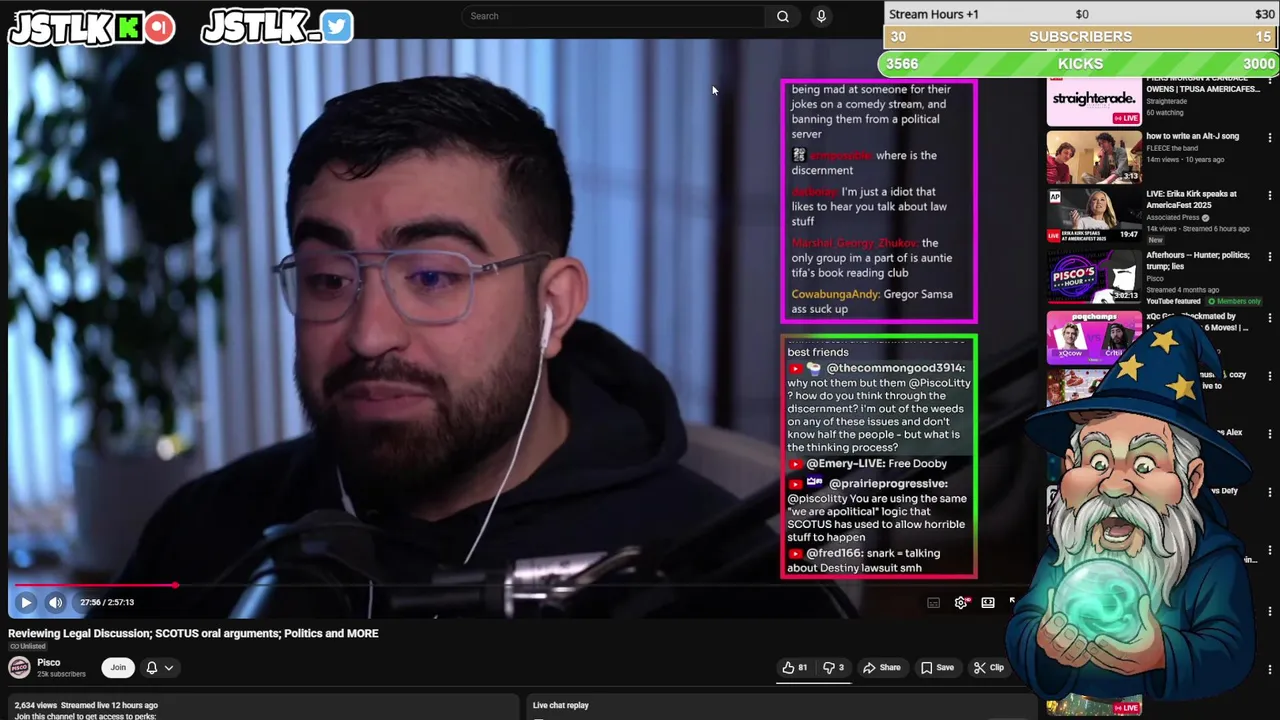Click the 'Members only' badge
1280x720 pixels.
click(x=1235, y=301)
